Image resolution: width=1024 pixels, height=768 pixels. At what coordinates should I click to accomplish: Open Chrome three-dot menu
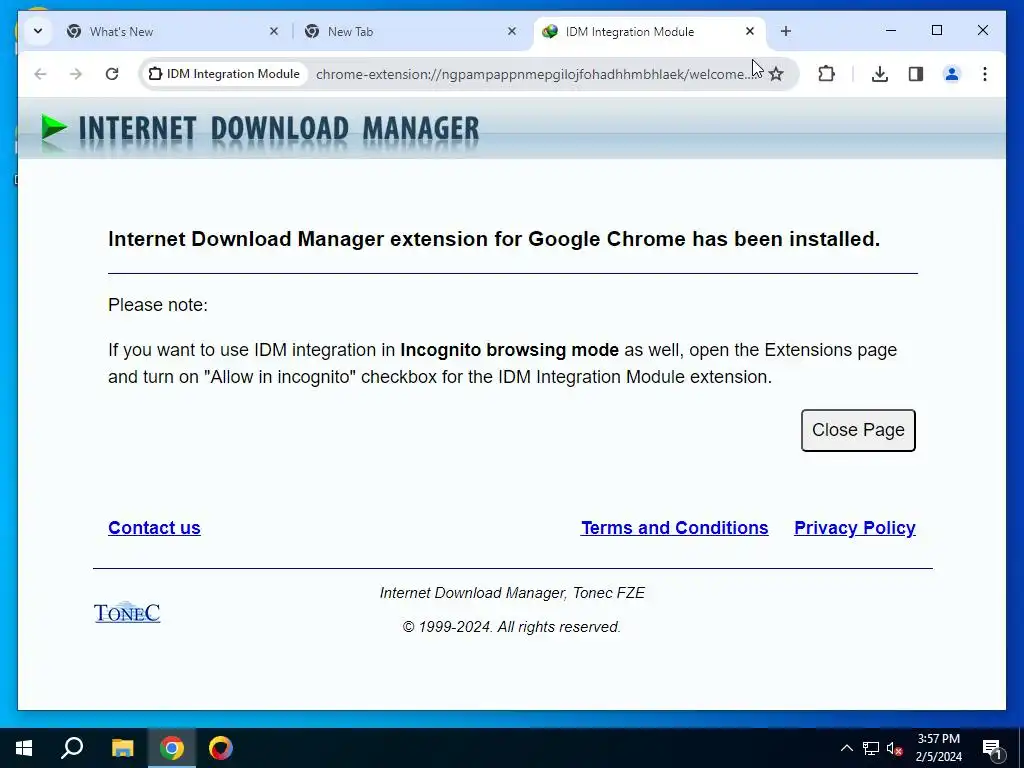[985, 74]
